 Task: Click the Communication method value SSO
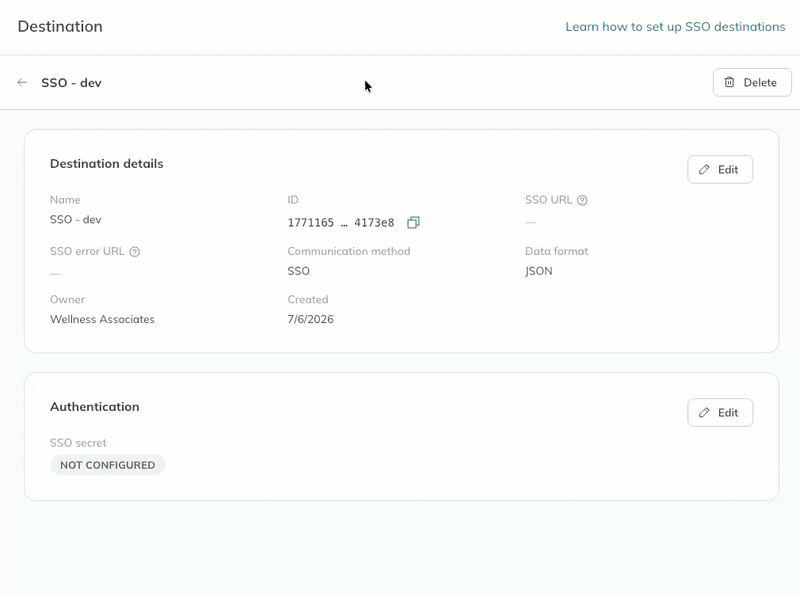298,271
